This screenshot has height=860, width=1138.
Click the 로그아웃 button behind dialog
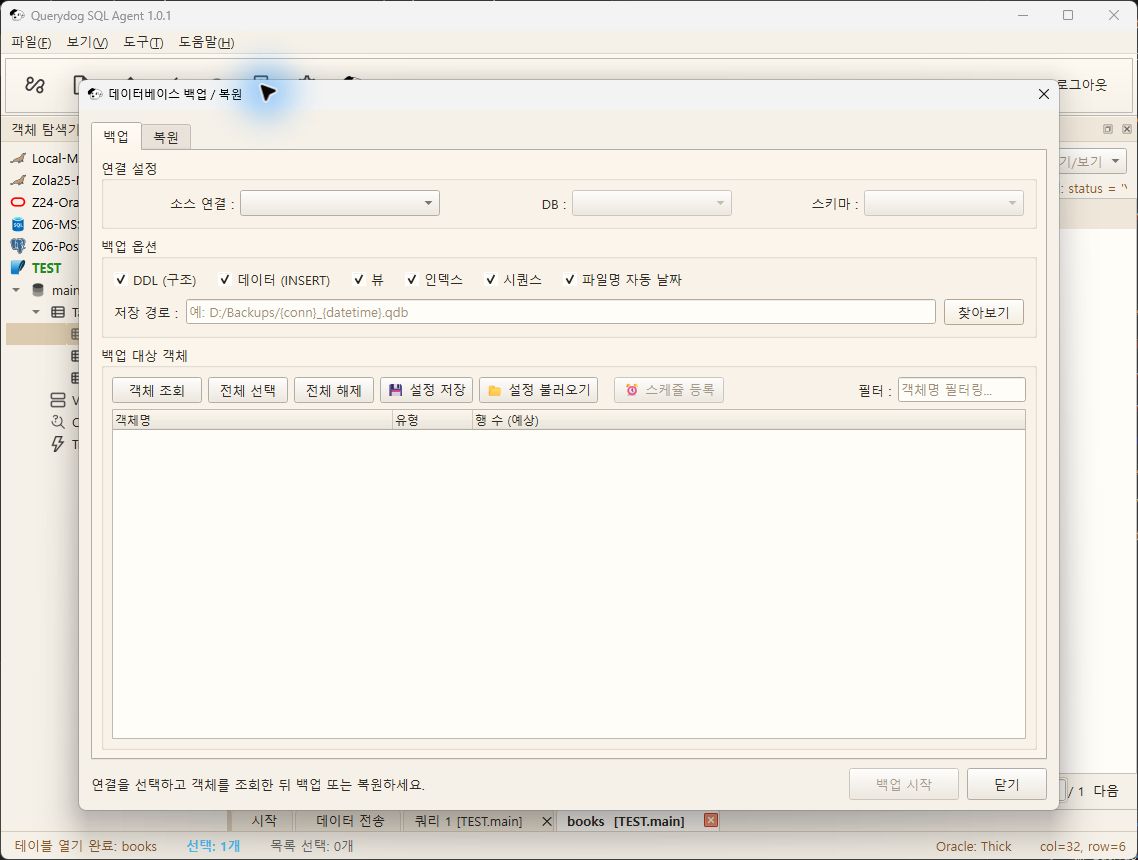pyautogui.click(x=1082, y=85)
